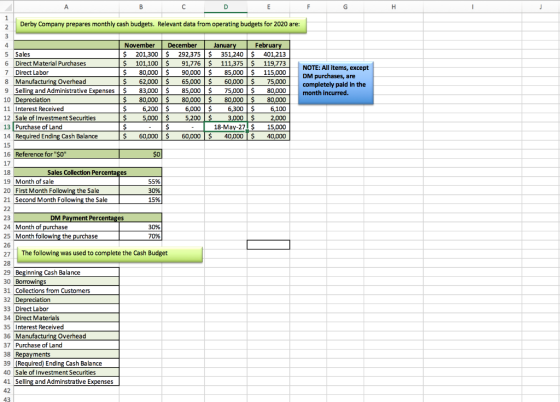The height and width of the screenshot is (402, 560).
Task: Click the Borrowings cell
Action: (x=66, y=282)
